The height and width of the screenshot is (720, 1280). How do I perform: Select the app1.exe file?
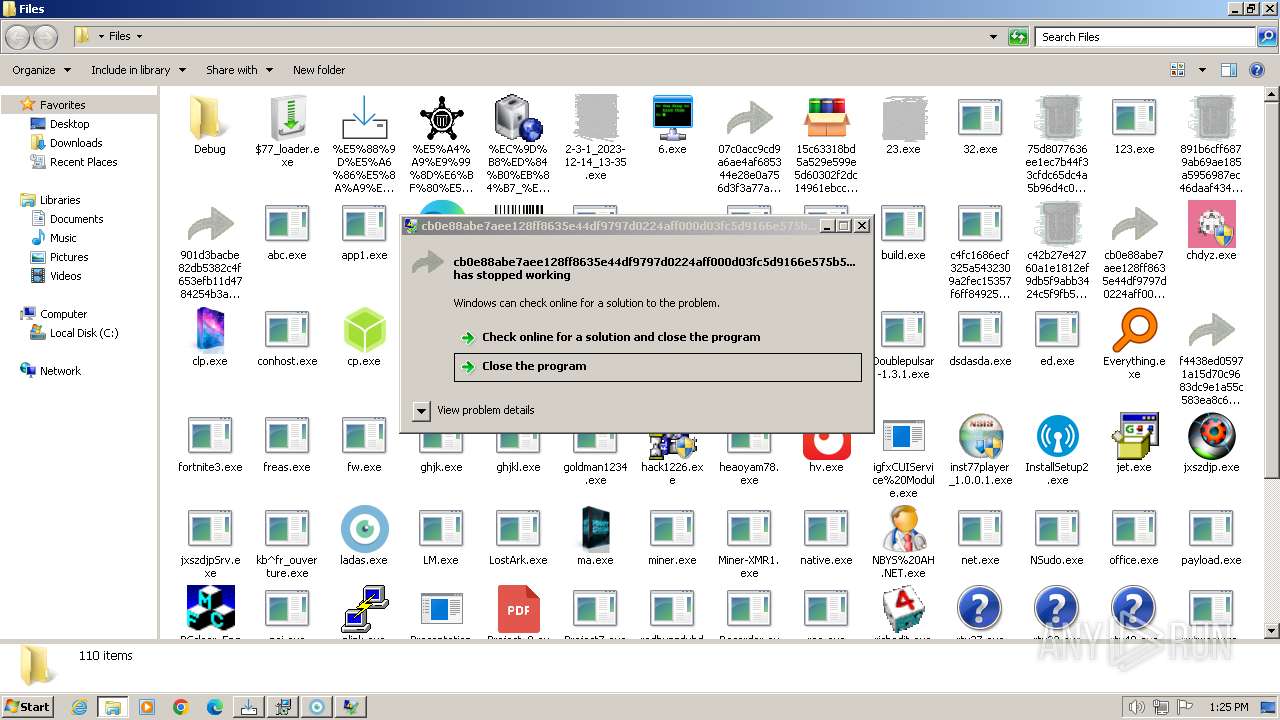pyautogui.click(x=364, y=224)
